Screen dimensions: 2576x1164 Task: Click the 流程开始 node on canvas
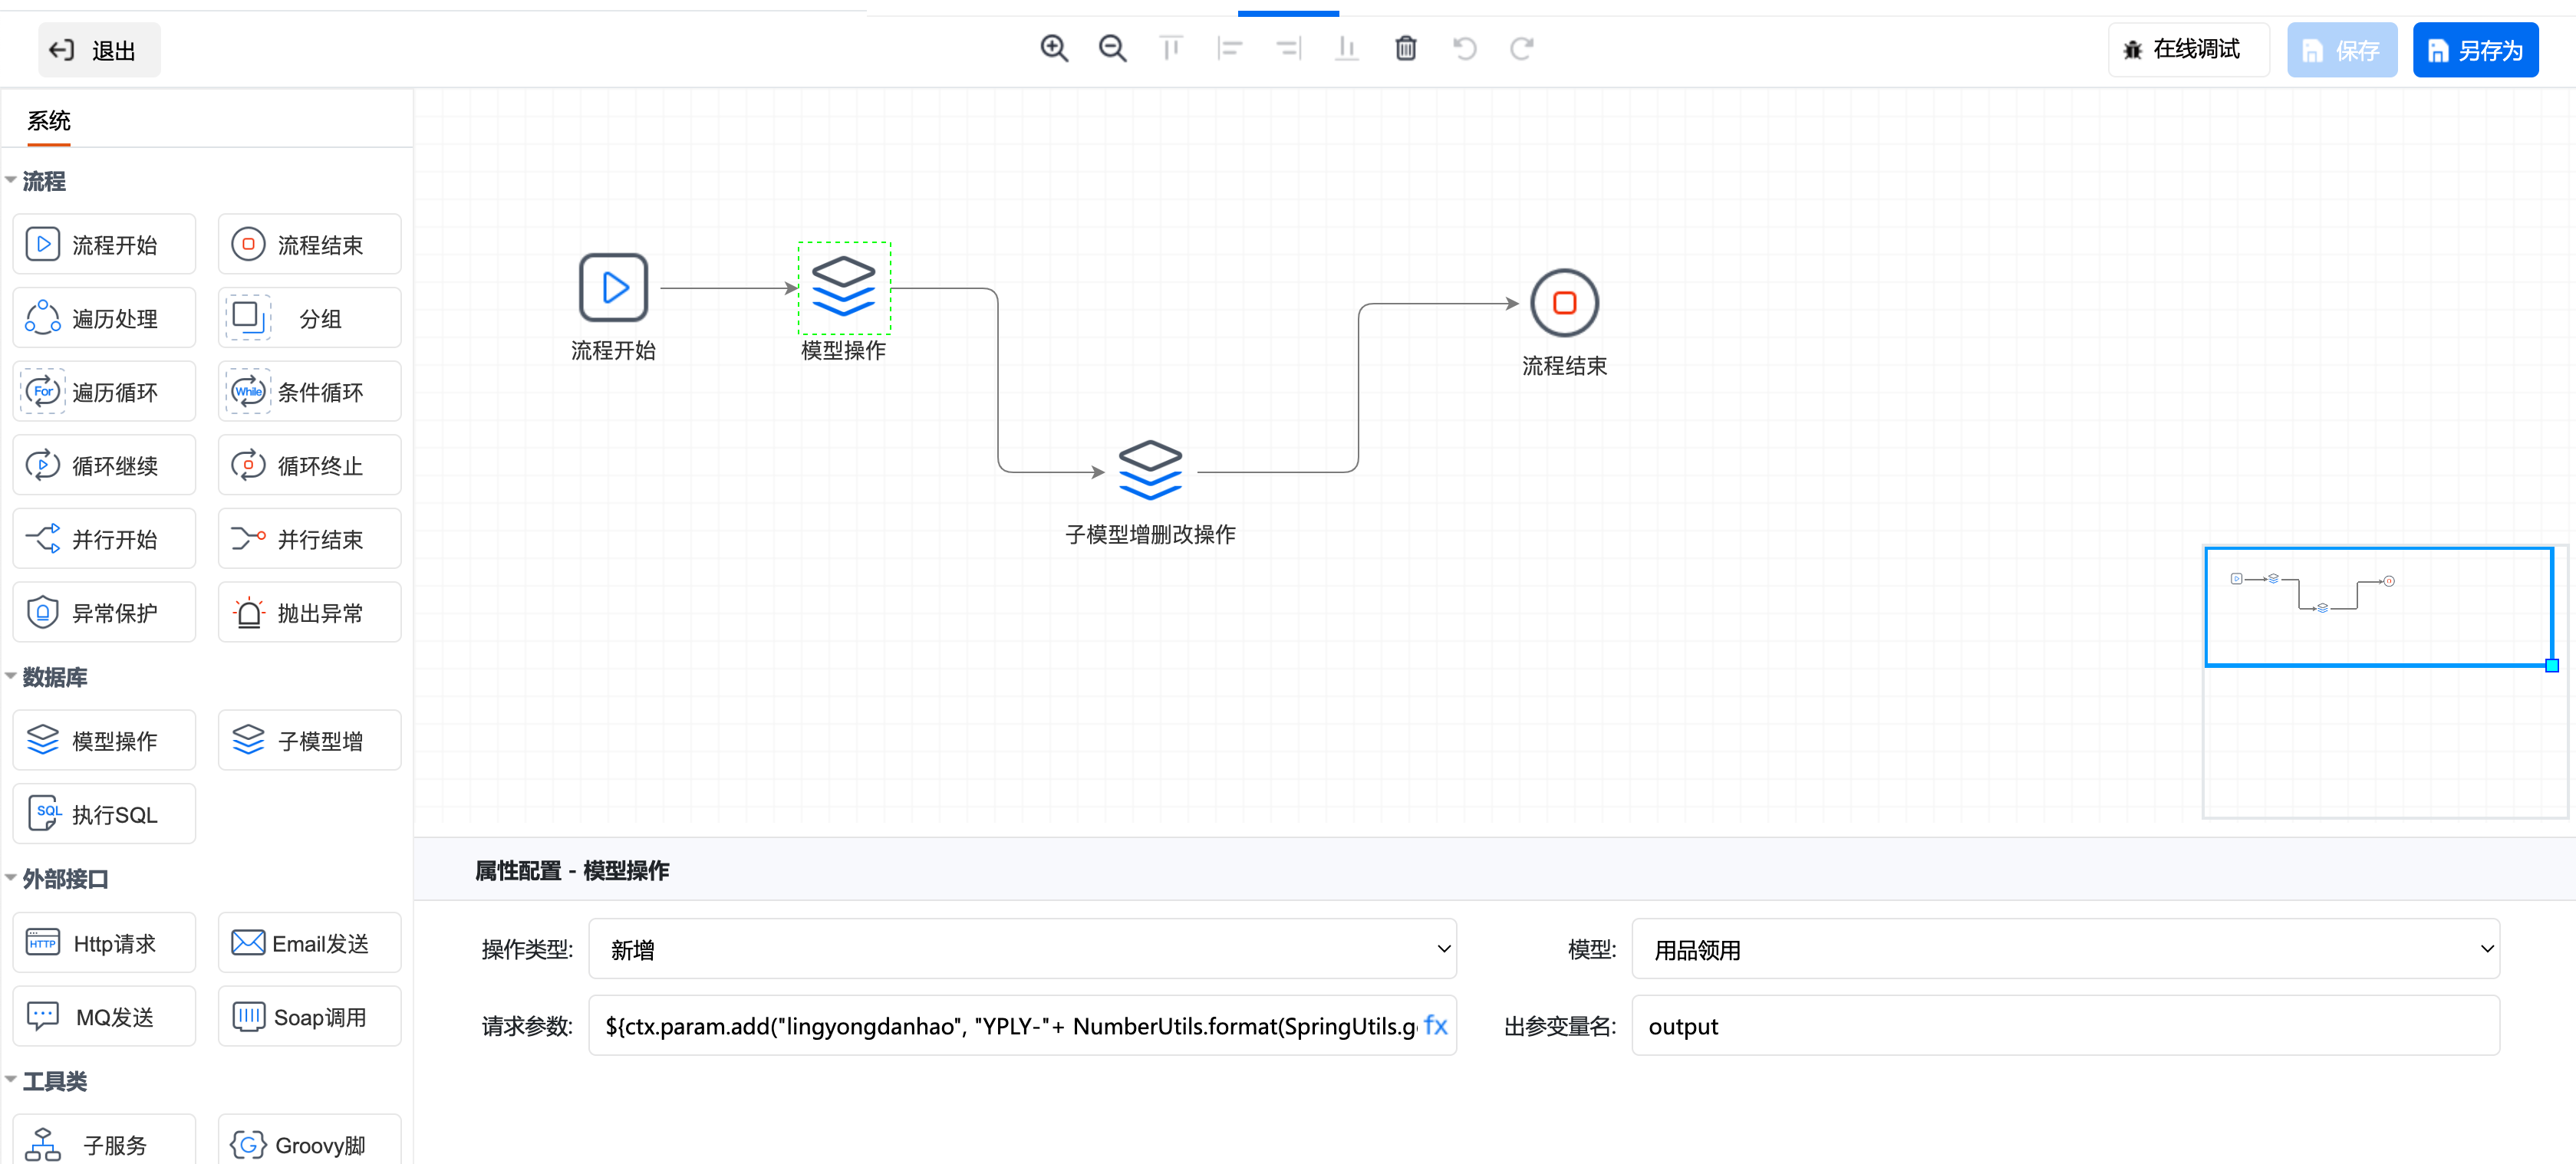click(x=613, y=288)
